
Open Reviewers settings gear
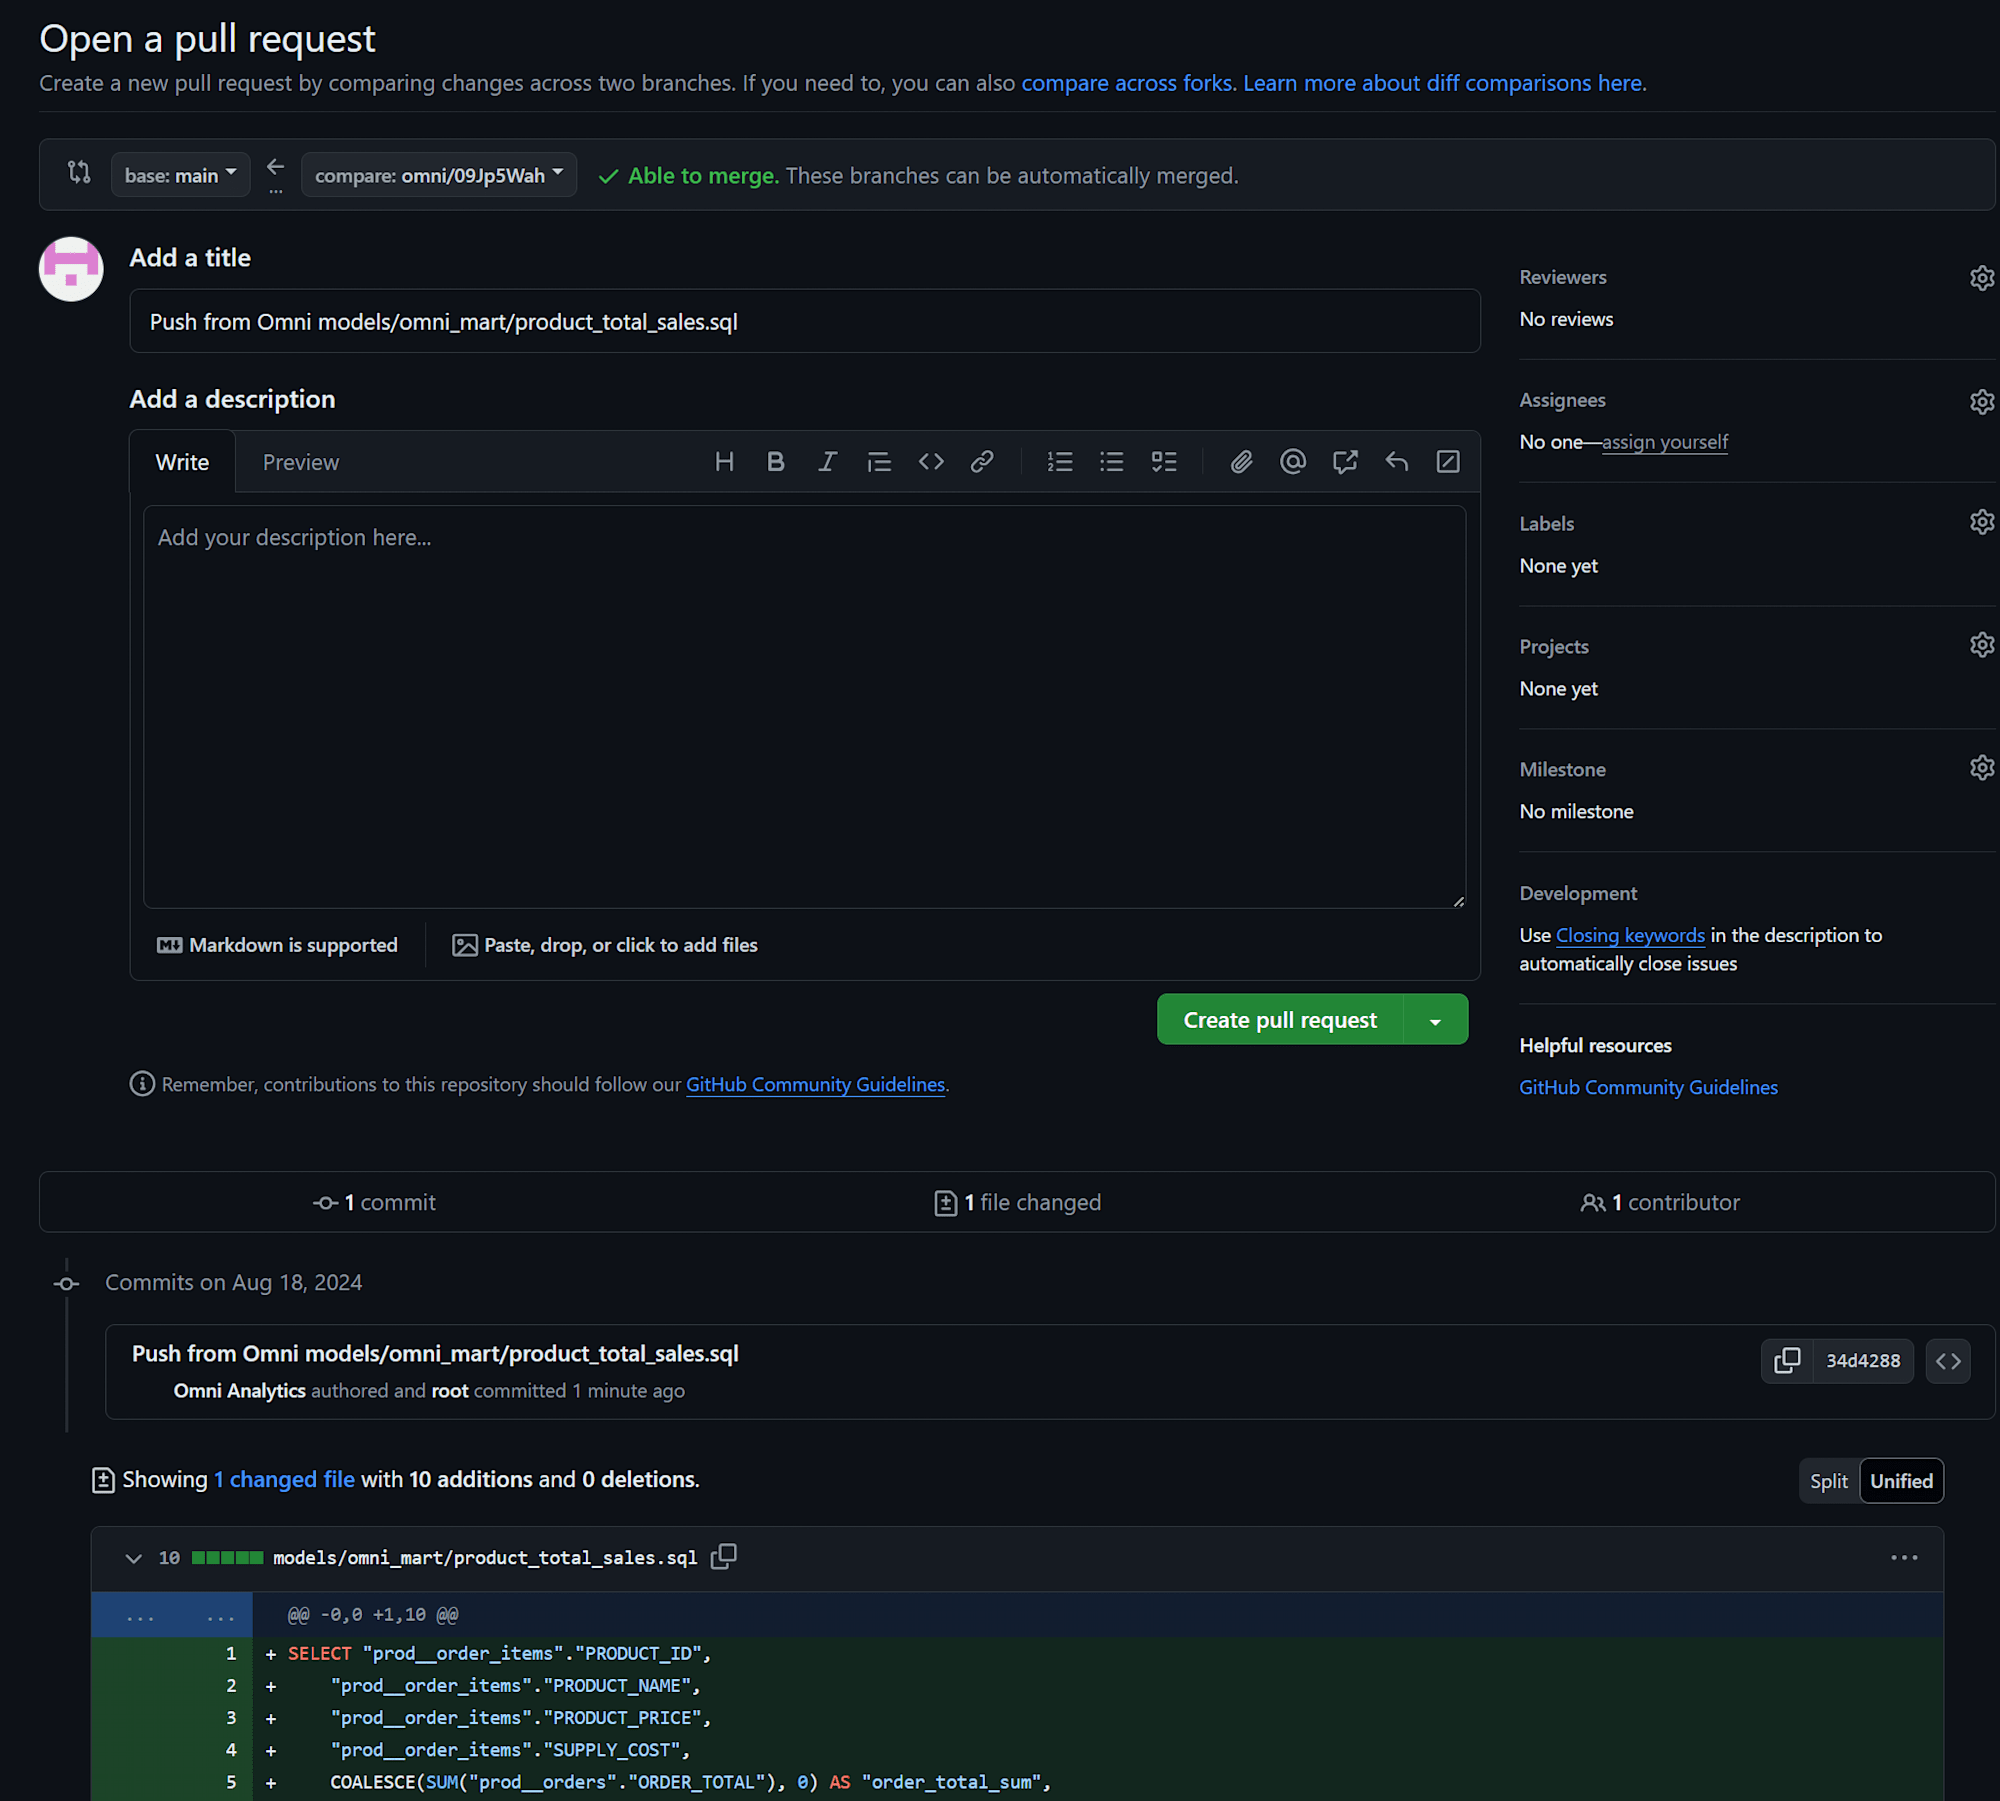click(x=1982, y=277)
